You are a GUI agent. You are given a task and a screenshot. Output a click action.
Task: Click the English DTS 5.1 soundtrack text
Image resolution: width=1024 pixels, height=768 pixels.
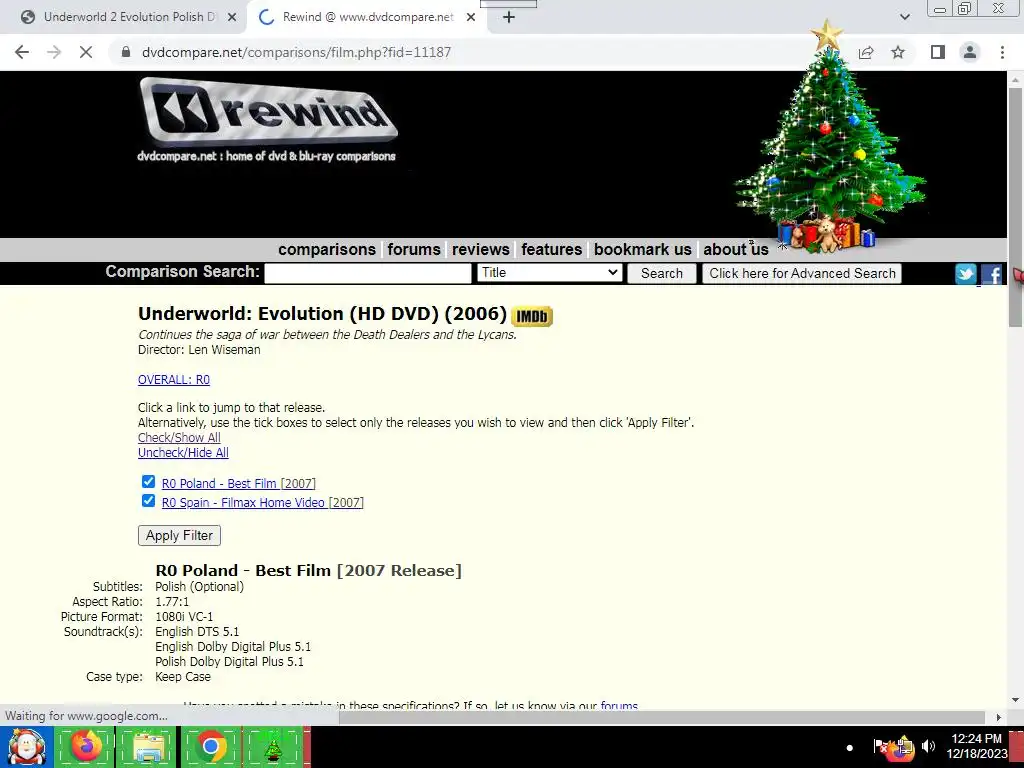pyautogui.click(x=197, y=632)
